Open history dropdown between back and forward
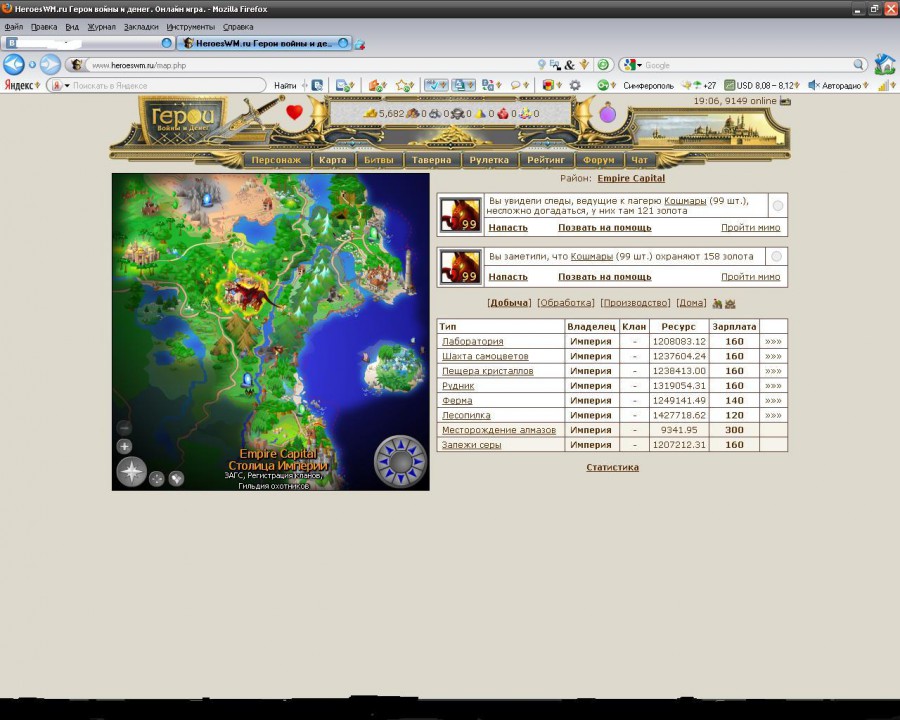The width and height of the screenshot is (900, 720). coord(32,64)
